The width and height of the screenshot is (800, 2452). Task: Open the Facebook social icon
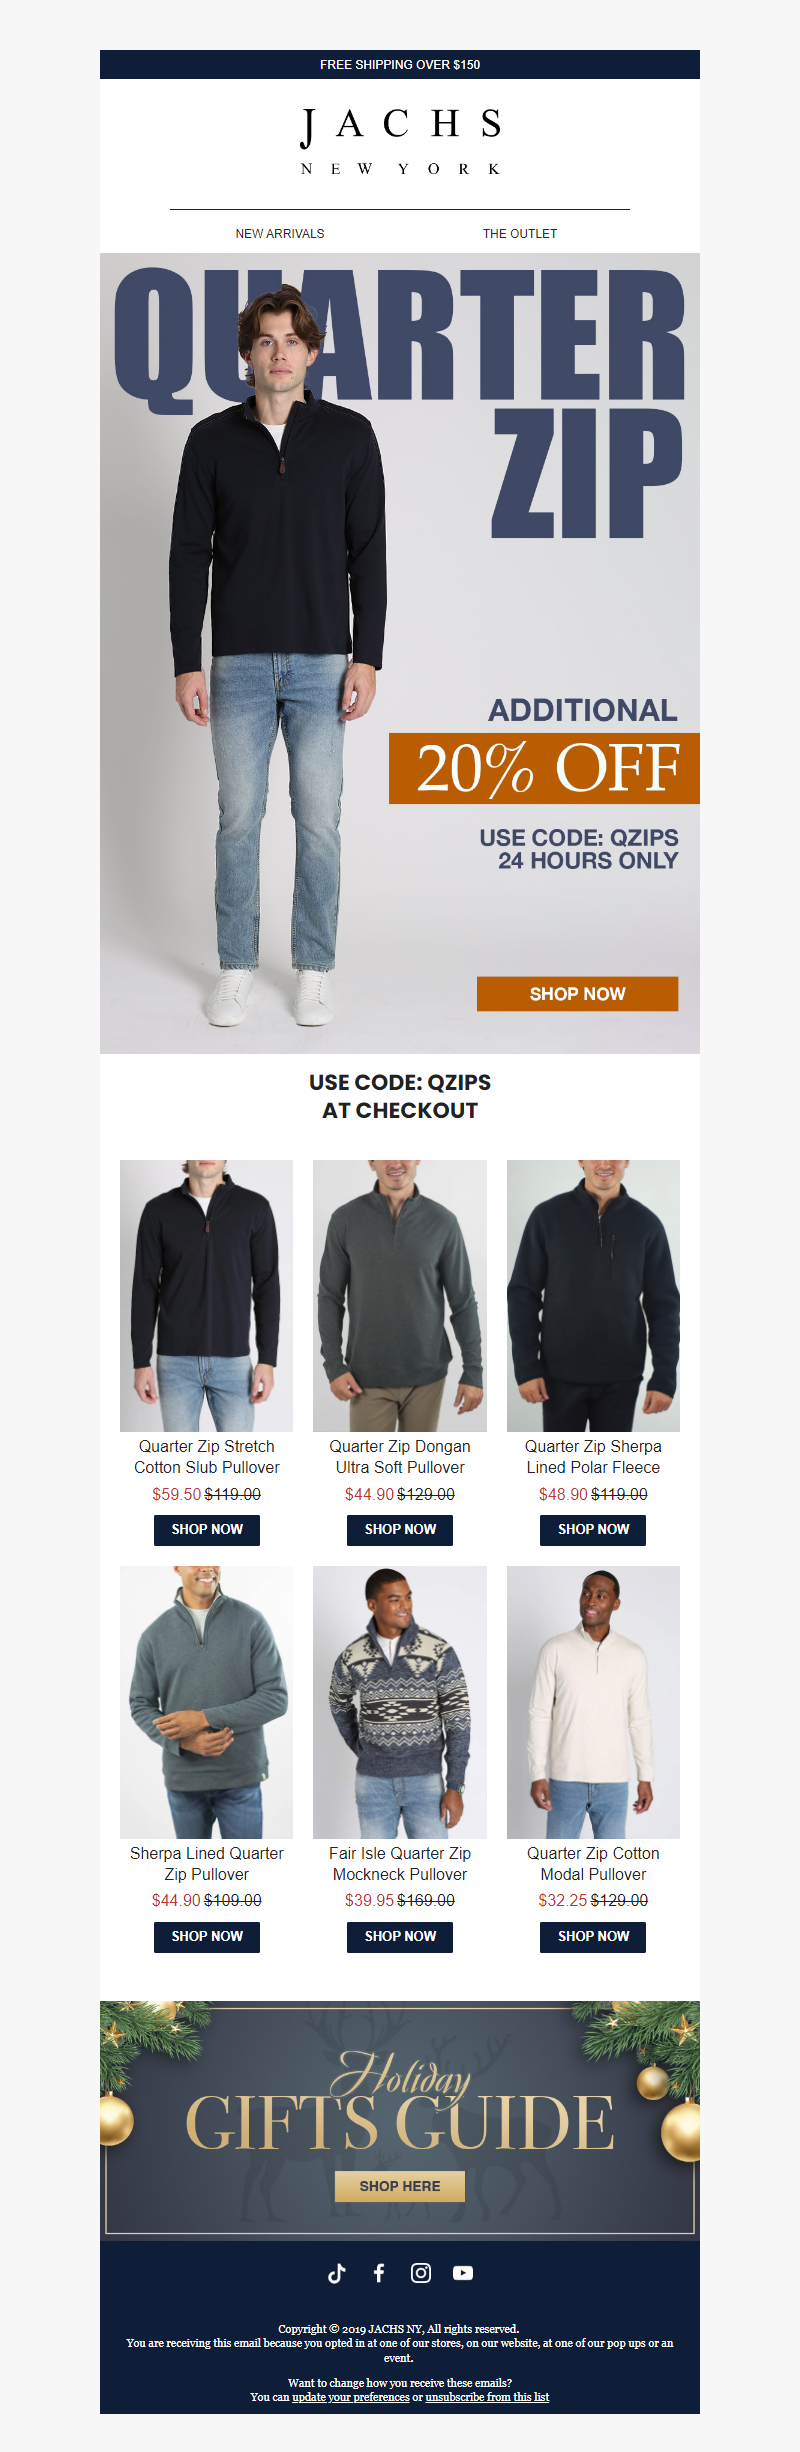click(379, 2273)
